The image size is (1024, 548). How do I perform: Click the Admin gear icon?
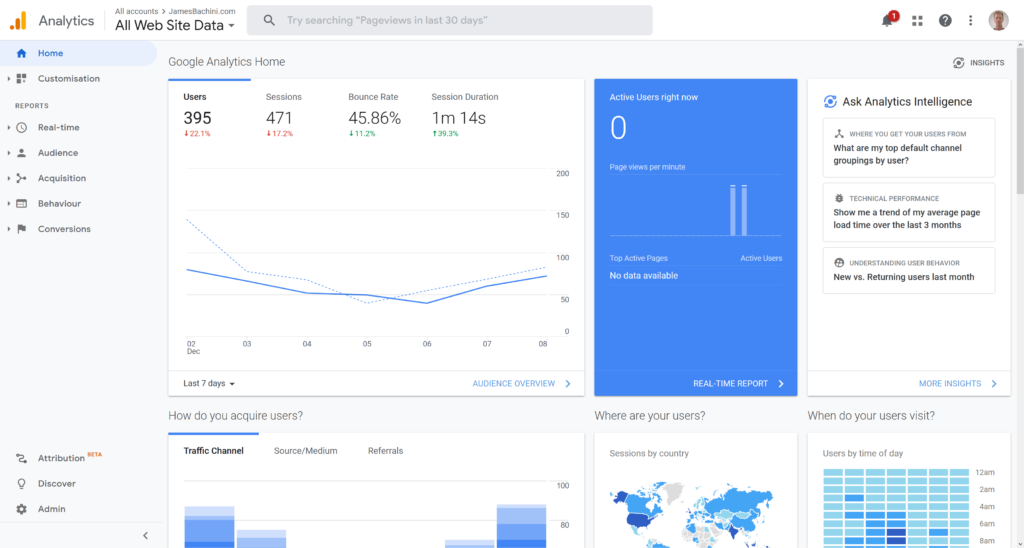point(22,509)
